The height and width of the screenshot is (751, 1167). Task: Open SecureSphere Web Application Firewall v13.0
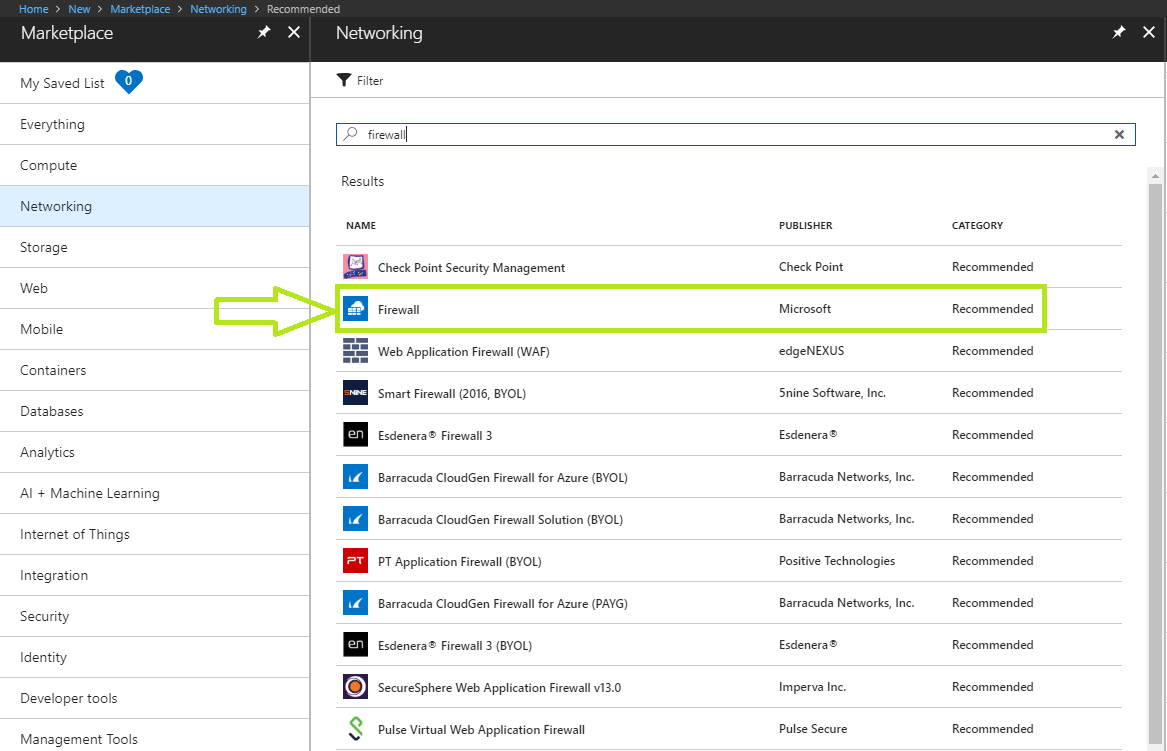[x=729, y=686]
